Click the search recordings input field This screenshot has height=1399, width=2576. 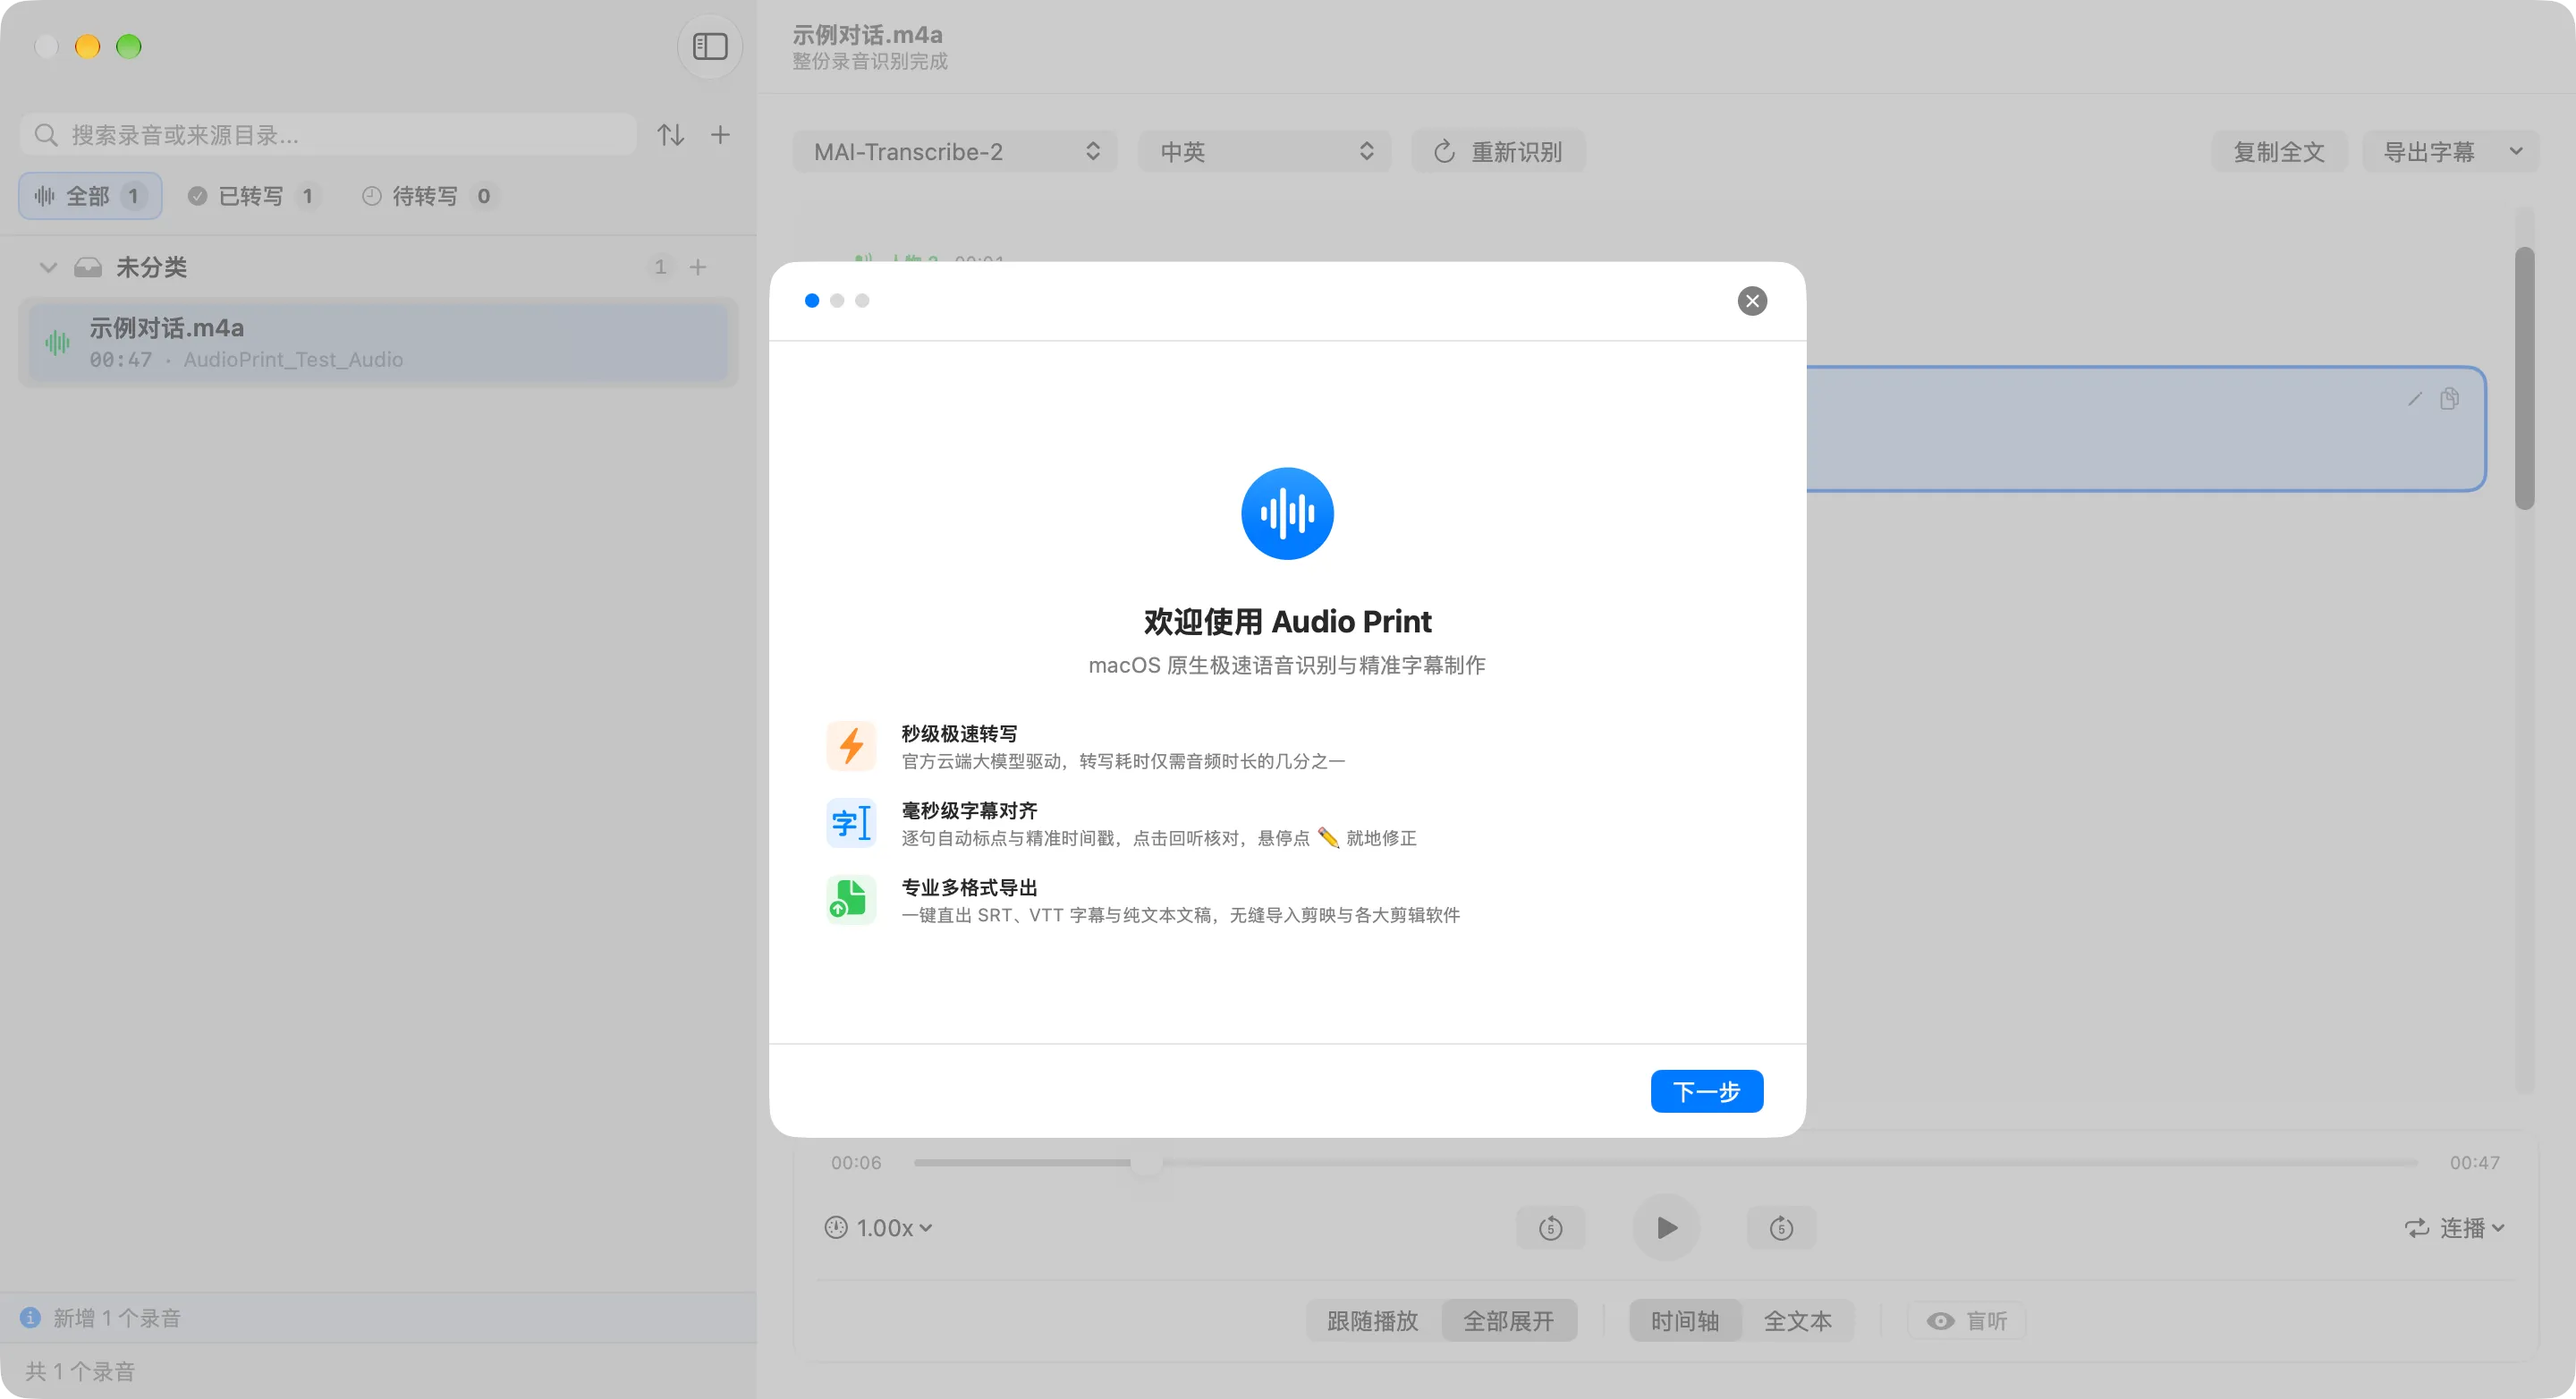pos(328,135)
